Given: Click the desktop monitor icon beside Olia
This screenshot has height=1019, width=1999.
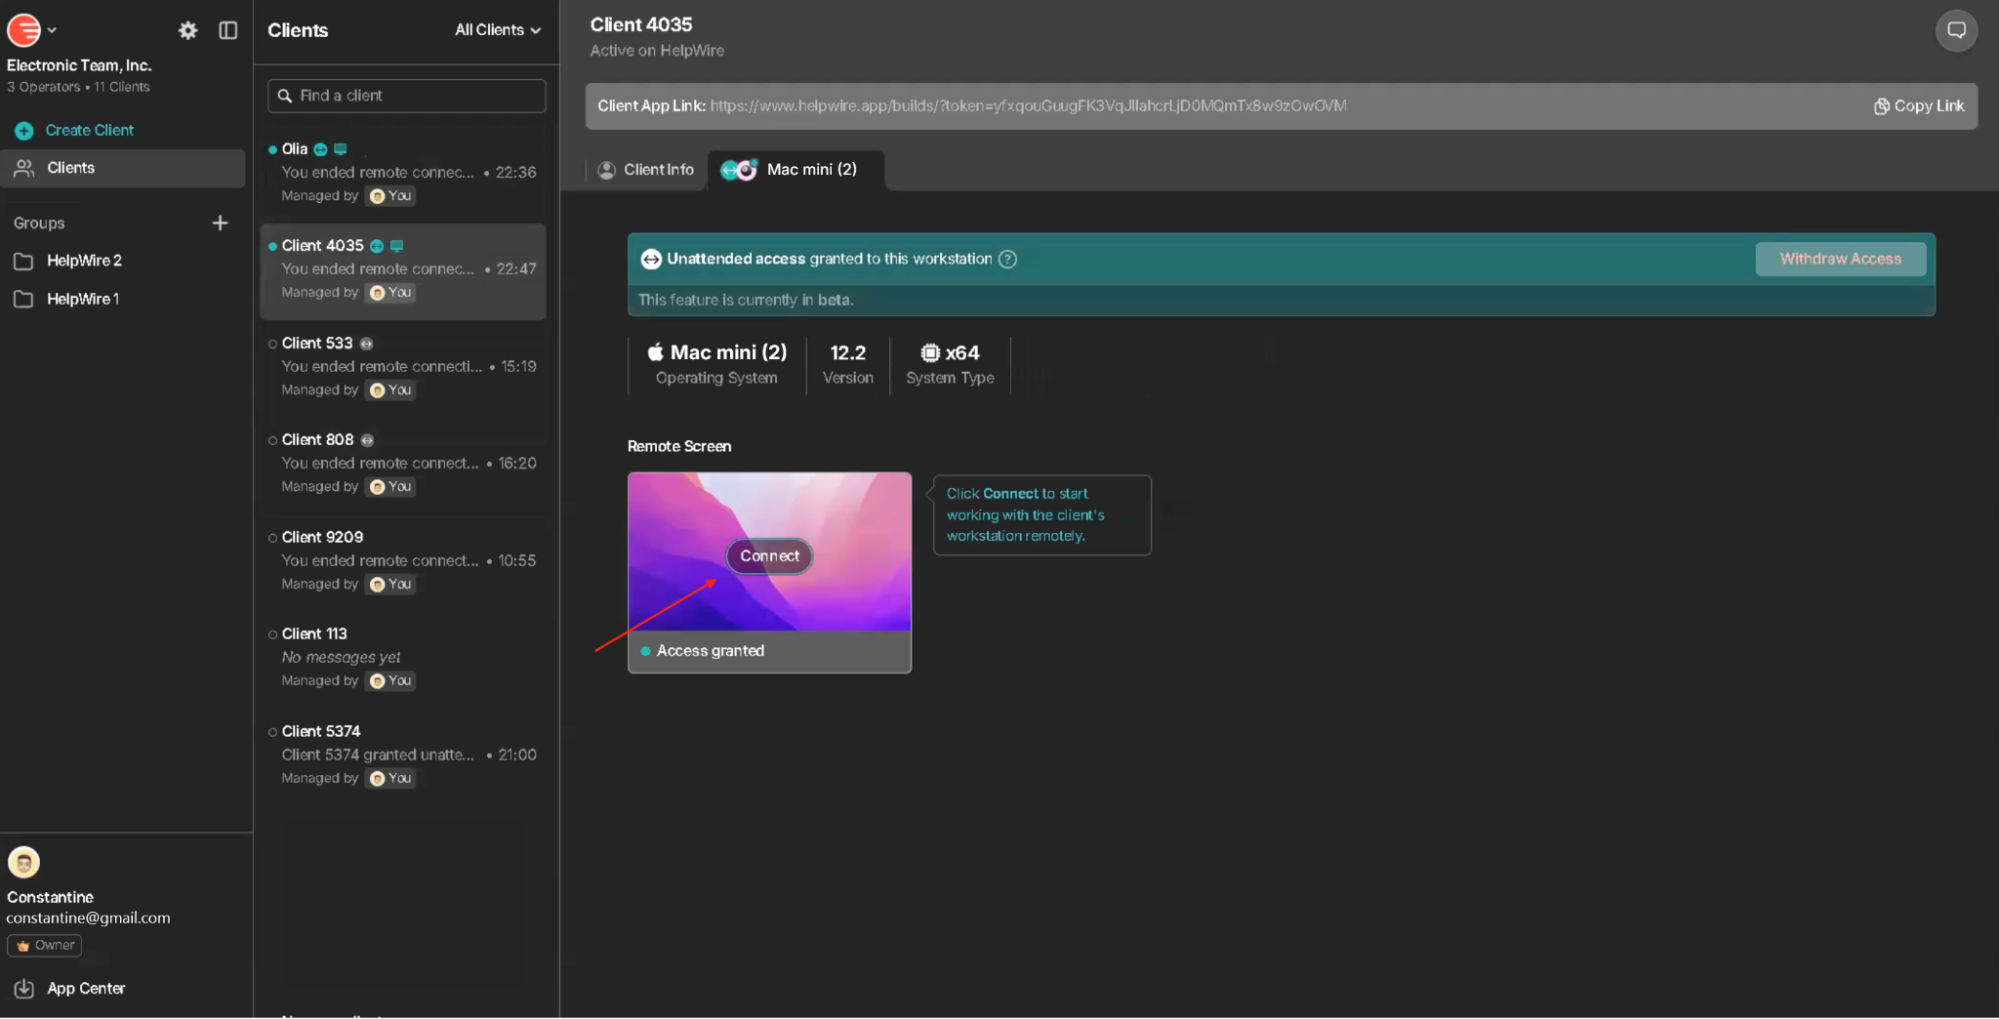Looking at the screenshot, I should click(340, 149).
